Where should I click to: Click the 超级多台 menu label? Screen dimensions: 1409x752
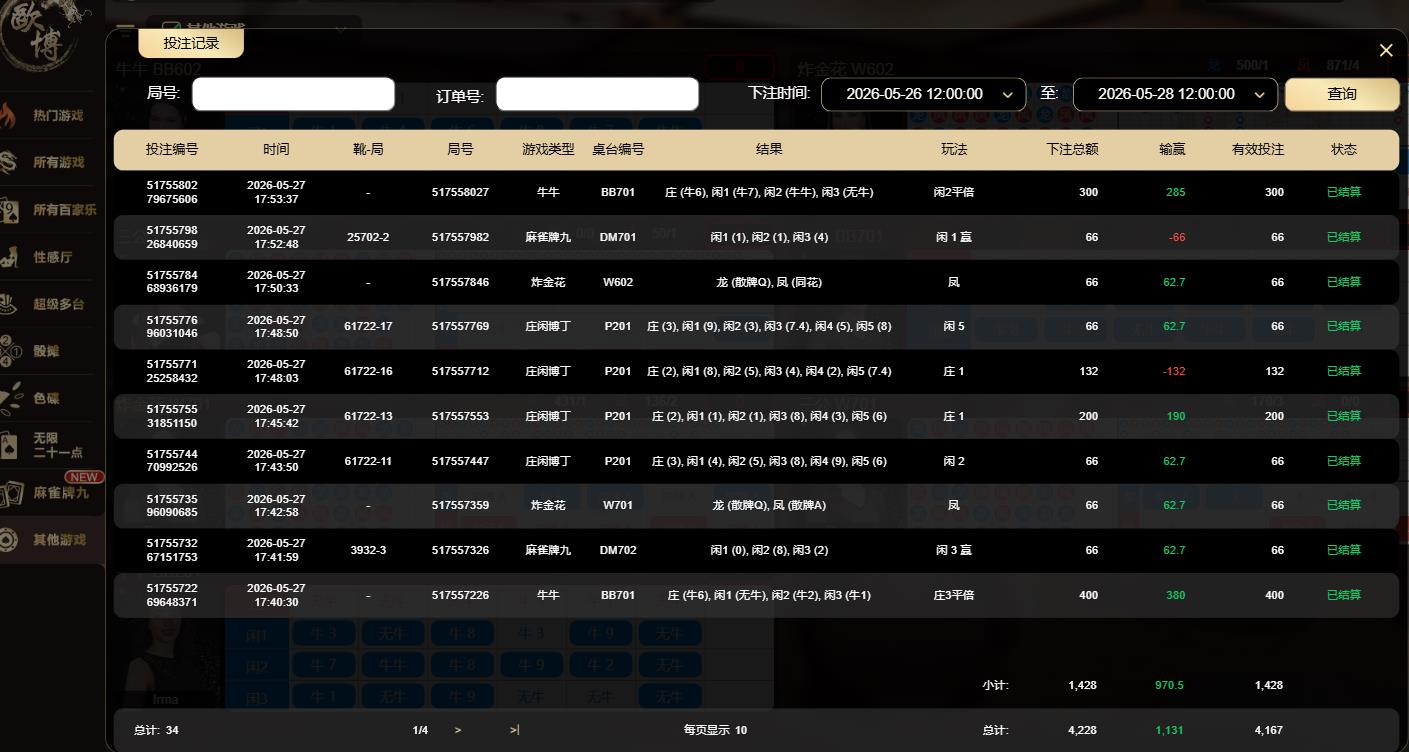click(x=58, y=304)
